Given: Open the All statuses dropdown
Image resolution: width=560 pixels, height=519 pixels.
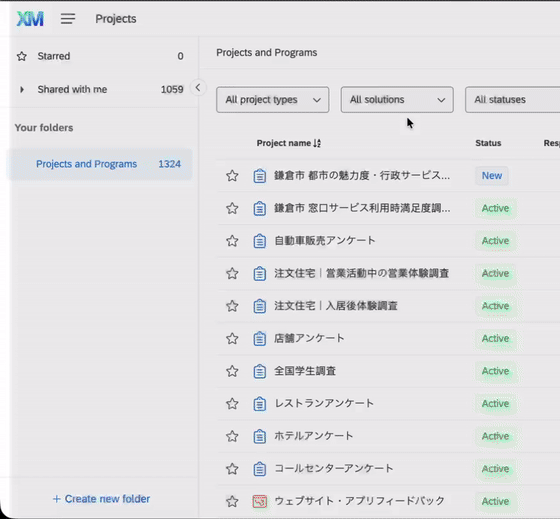Looking at the screenshot, I should coord(513,100).
